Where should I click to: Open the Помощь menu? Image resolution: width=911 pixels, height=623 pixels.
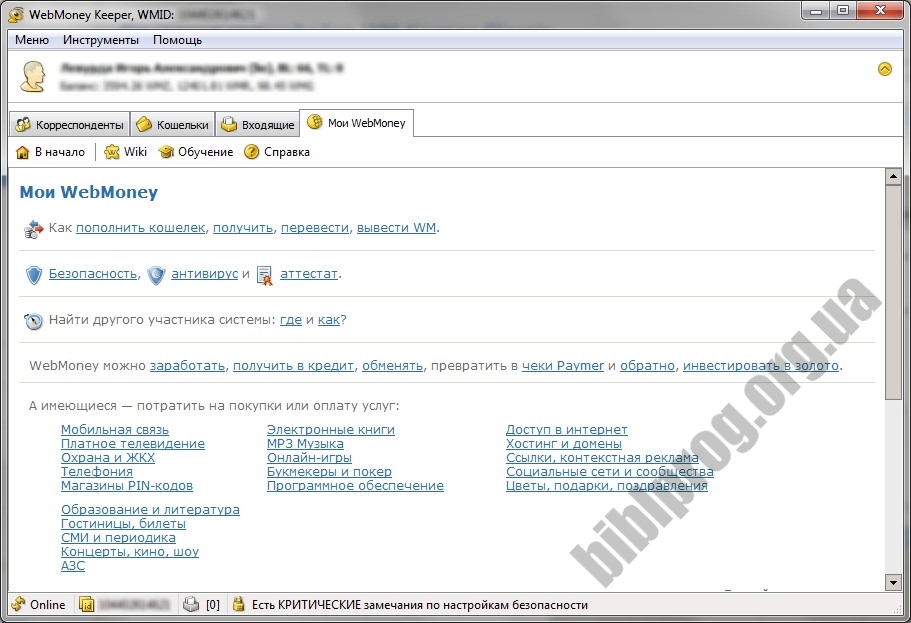coord(177,40)
